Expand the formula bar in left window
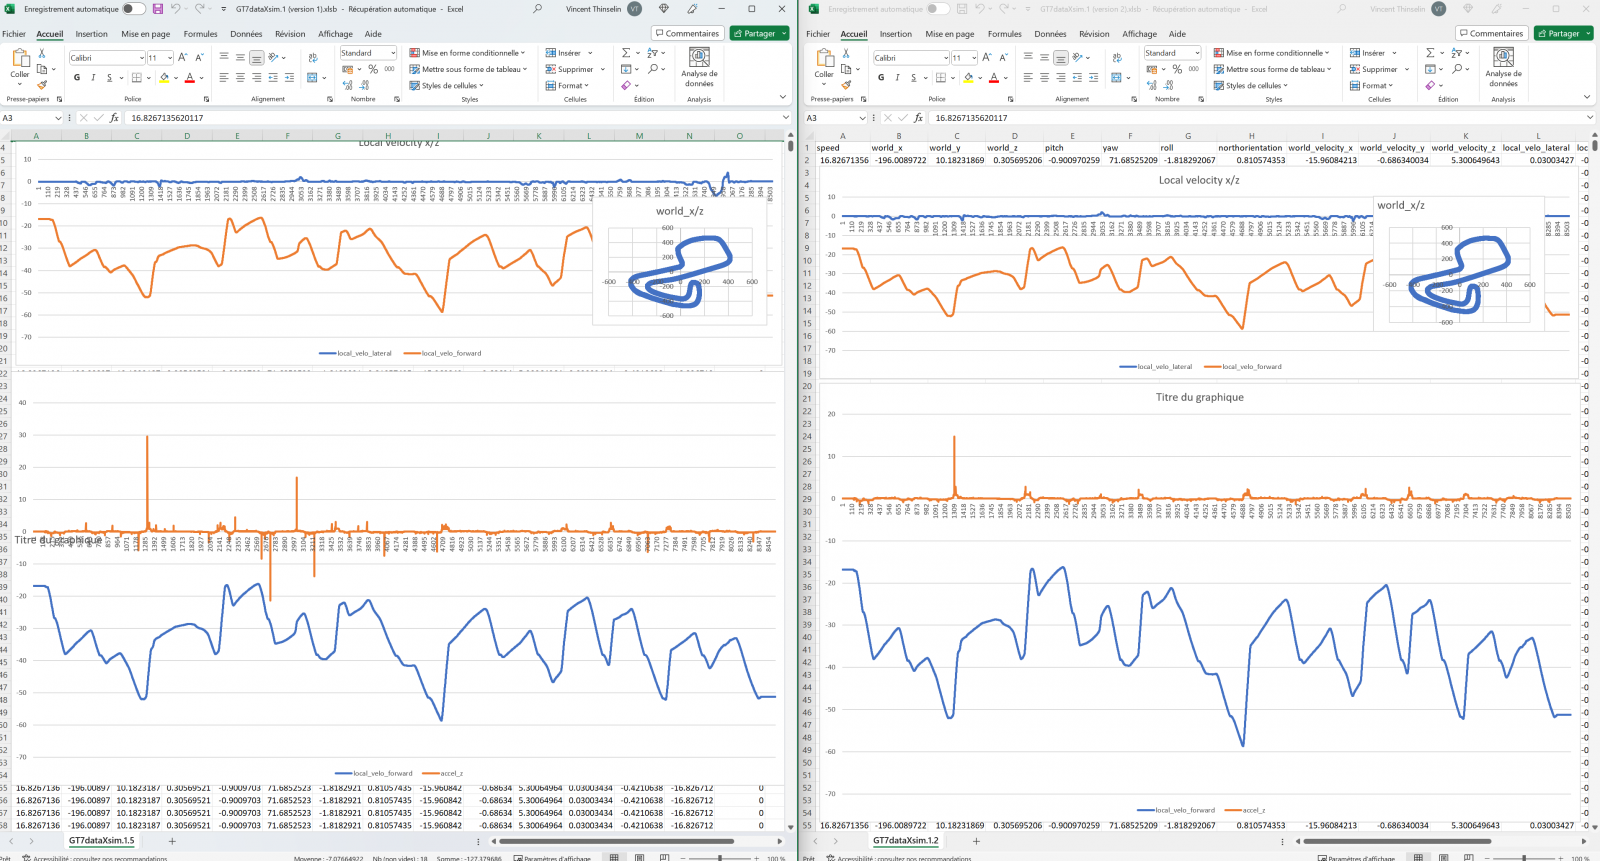The width and height of the screenshot is (1600, 861). click(785, 118)
